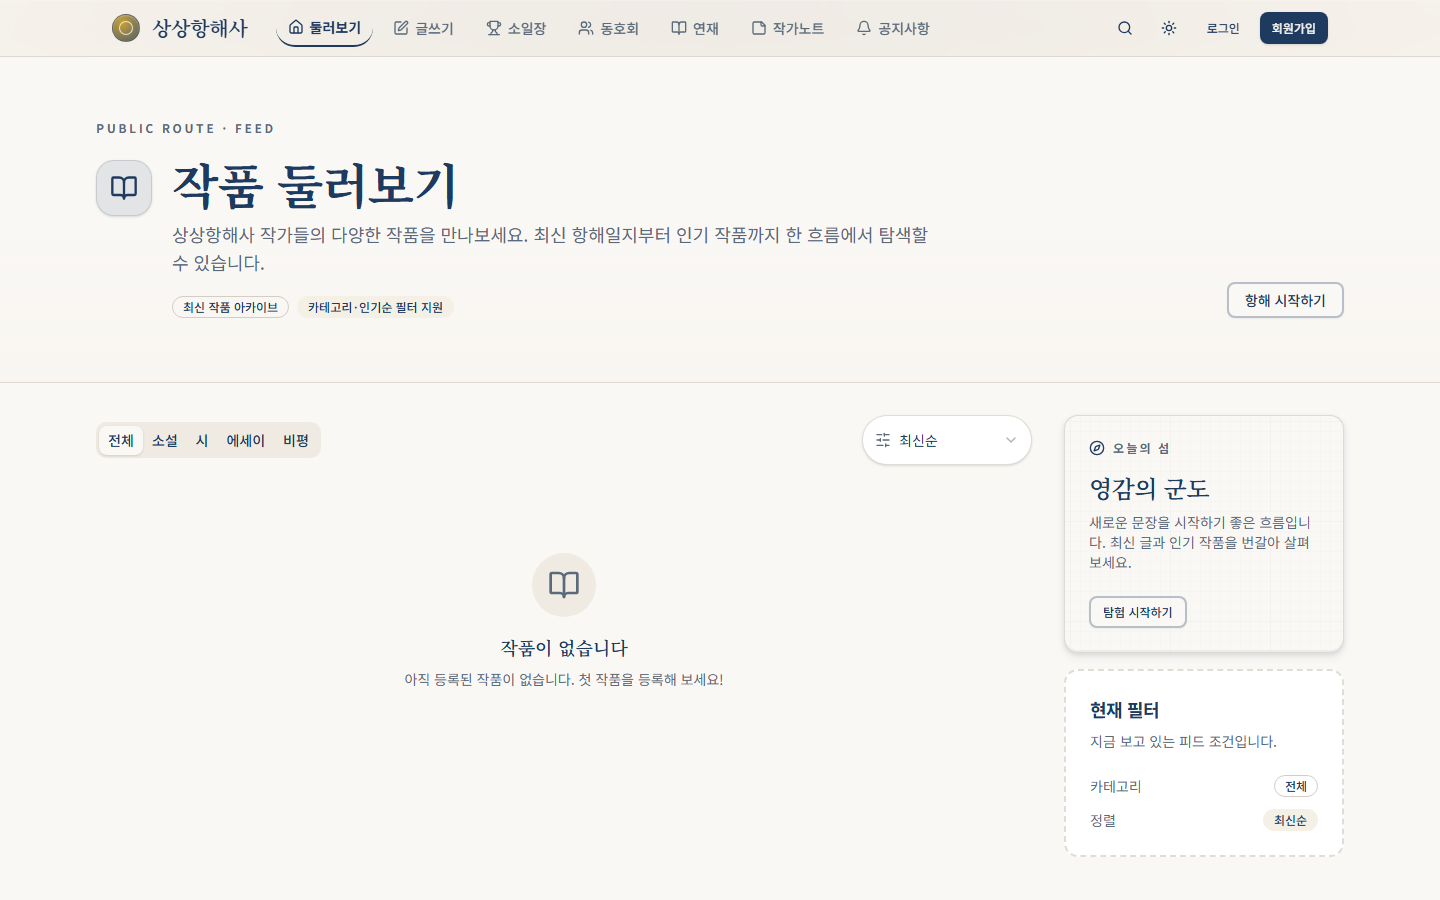Go to 글쓰기 in navigation
This screenshot has height=900, width=1440.
[x=424, y=28]
